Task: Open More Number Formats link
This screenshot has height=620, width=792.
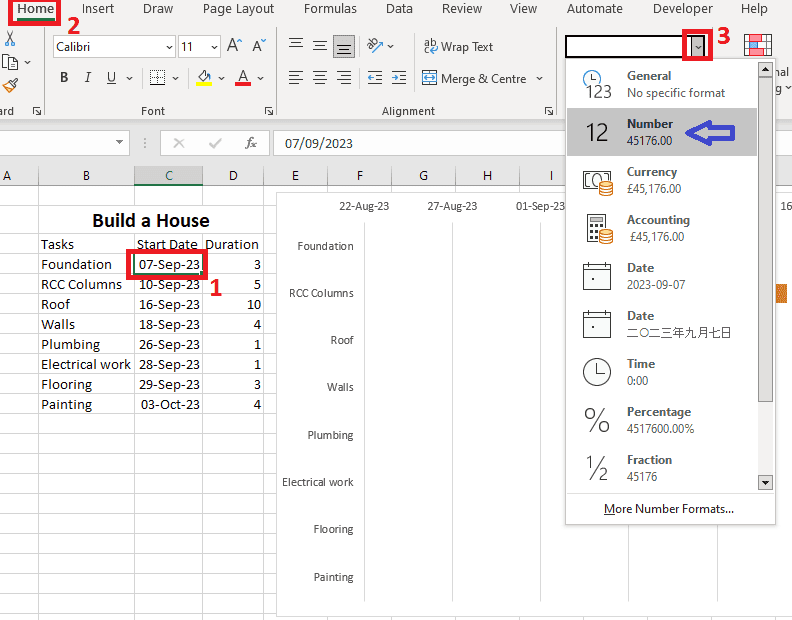Action: (668, 509)
